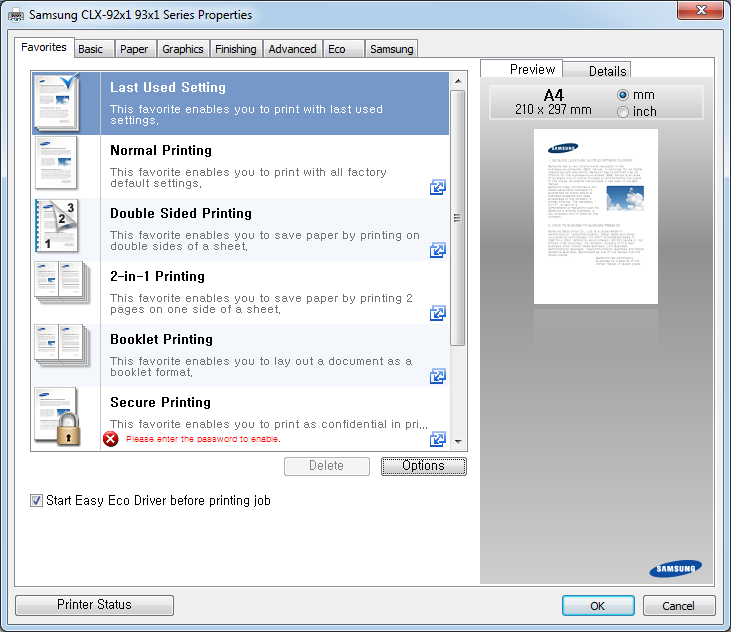The height and width of the screenshot is (632, 731).
Task: Open the Paper tab
Action: point(134,49)
